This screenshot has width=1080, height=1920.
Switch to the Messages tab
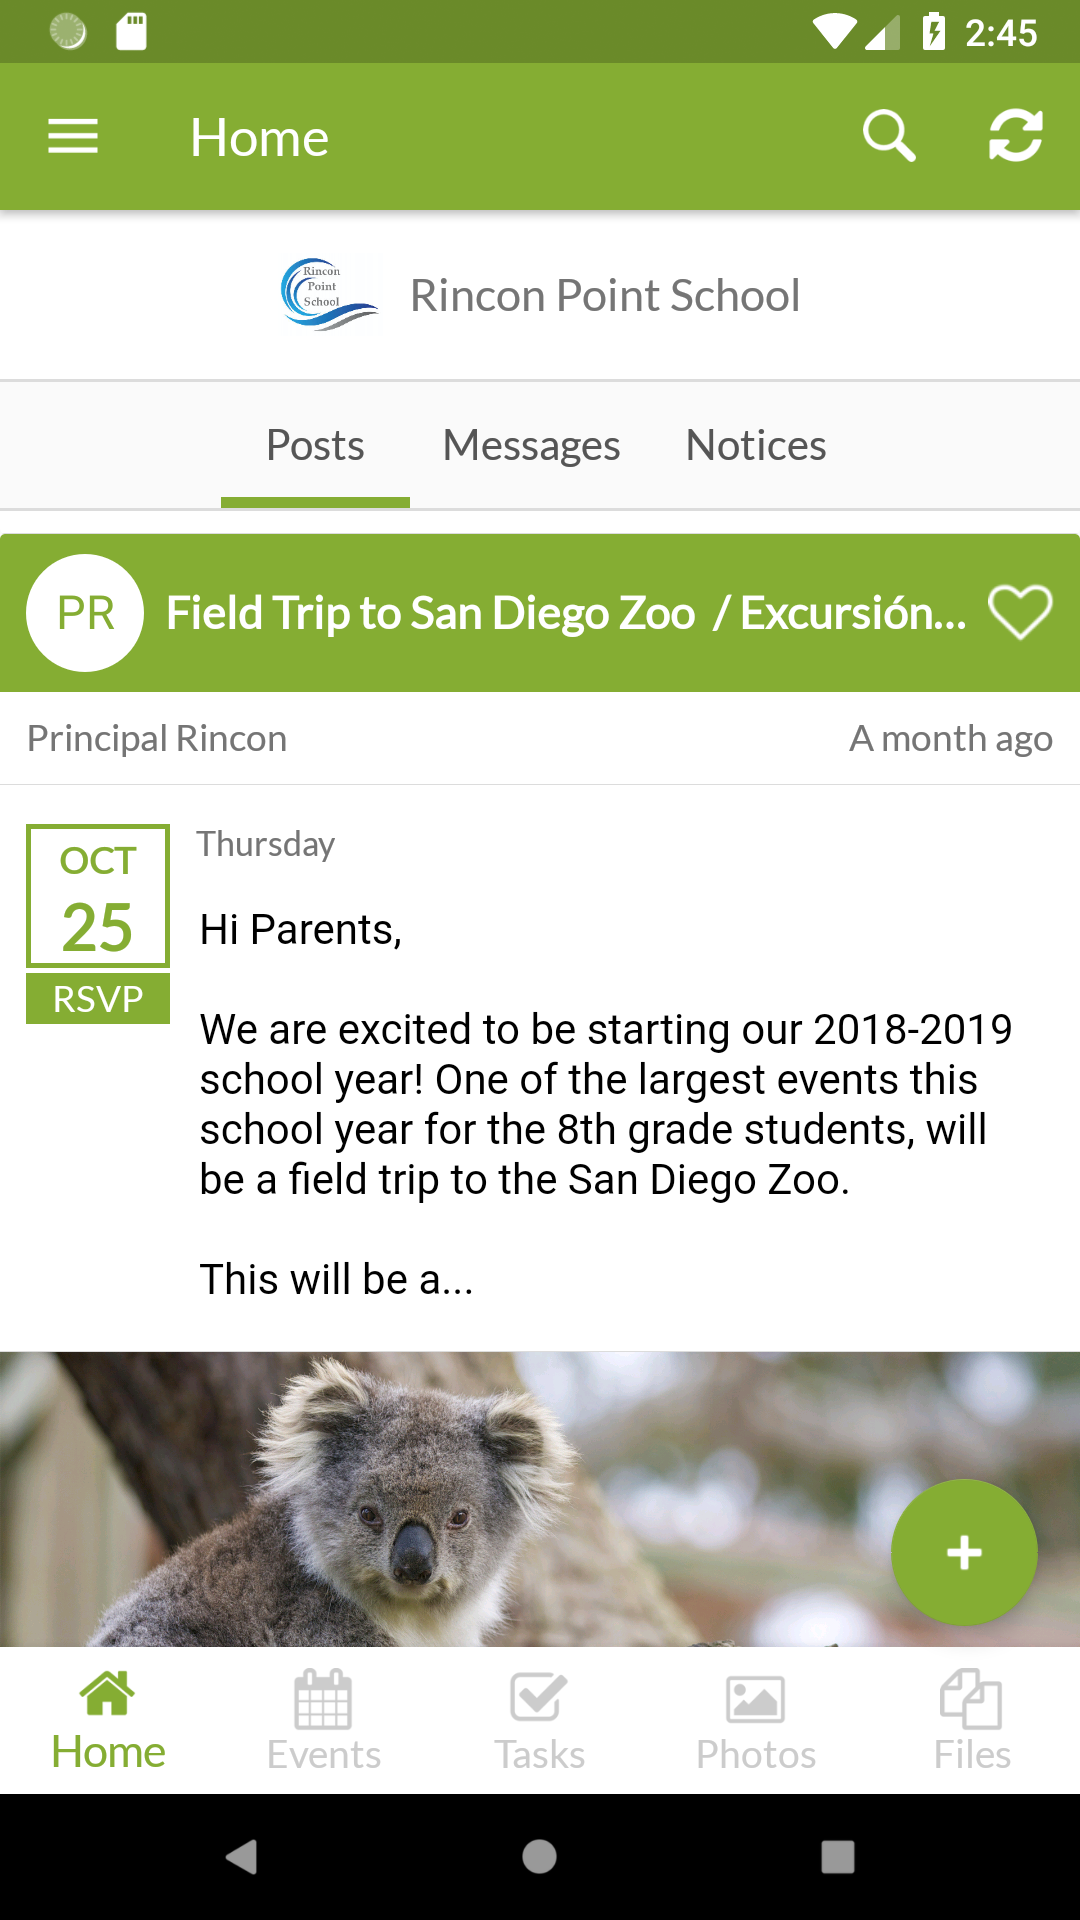pos(531,446)
